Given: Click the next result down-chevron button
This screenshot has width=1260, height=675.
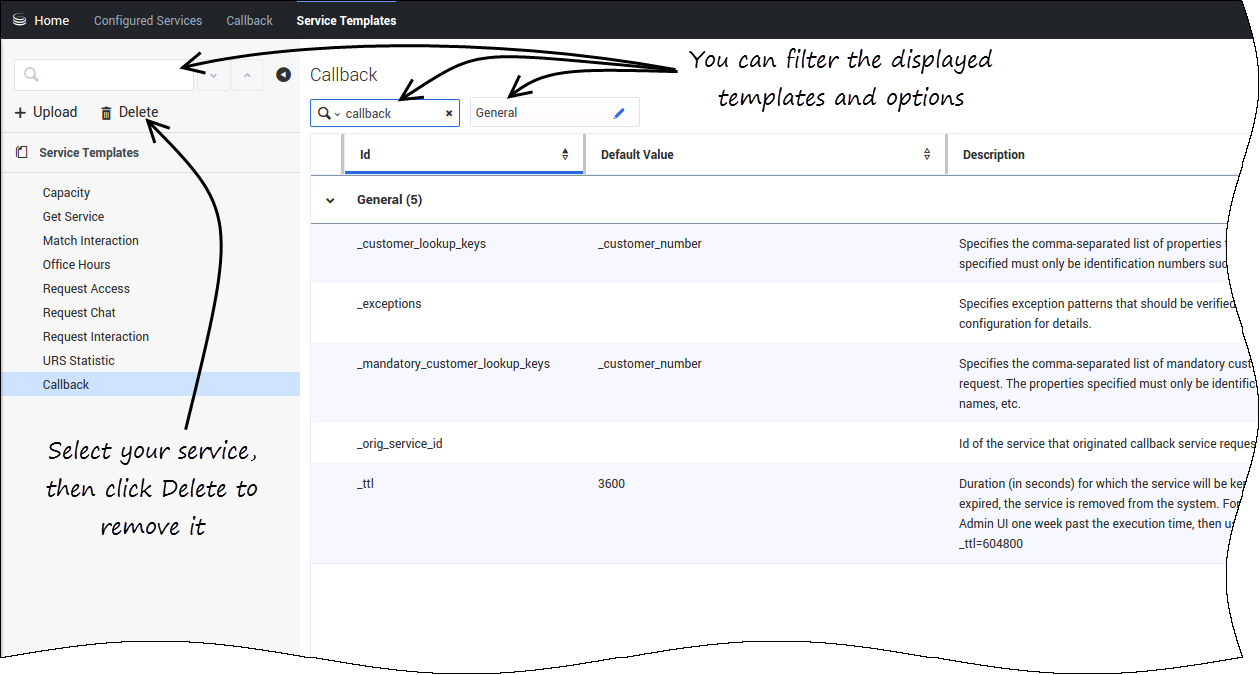Looking at the screenshot, I should pos(213,75).
